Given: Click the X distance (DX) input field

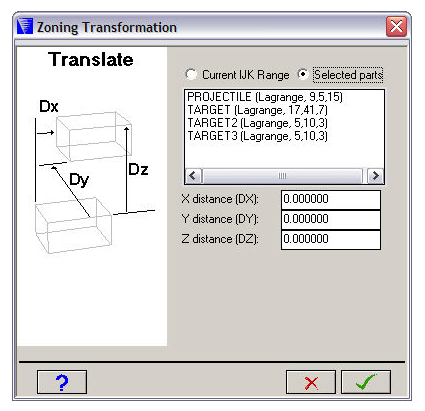Looking at the screenshot, I should [x=331, y=199].
